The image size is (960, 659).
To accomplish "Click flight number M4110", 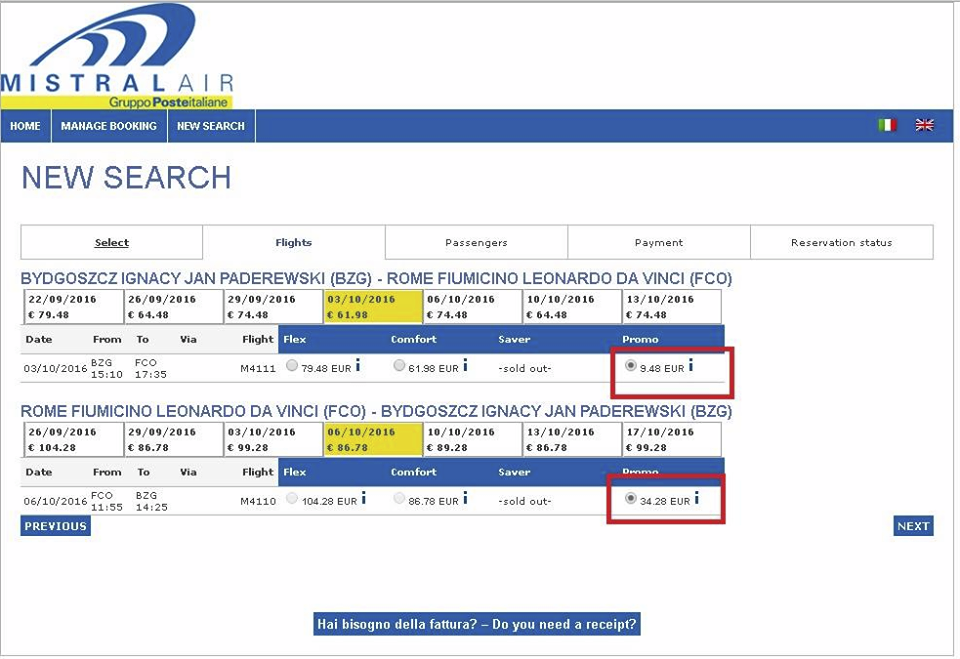I will tap(258, 502).
